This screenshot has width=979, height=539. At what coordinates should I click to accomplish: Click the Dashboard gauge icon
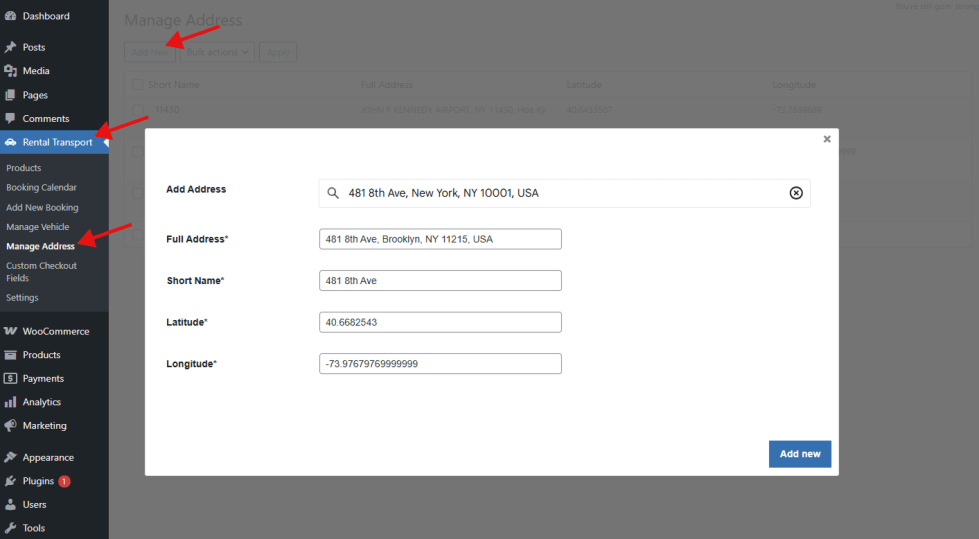(x=10, y=16)
